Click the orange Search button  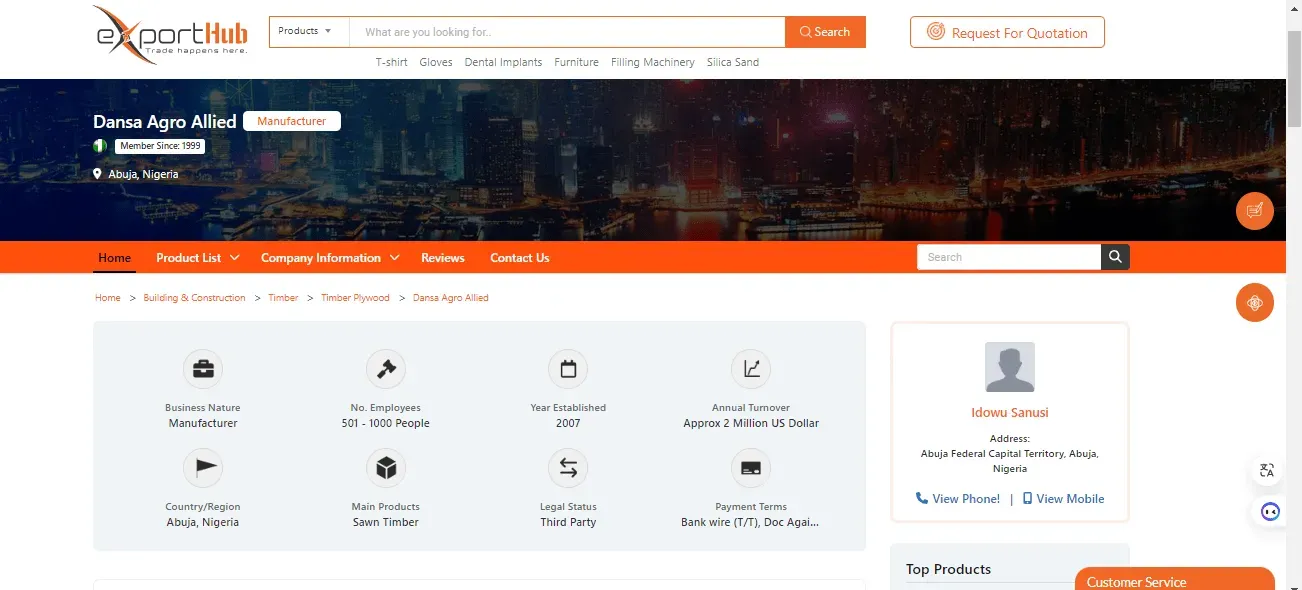(x=825, y=32)
